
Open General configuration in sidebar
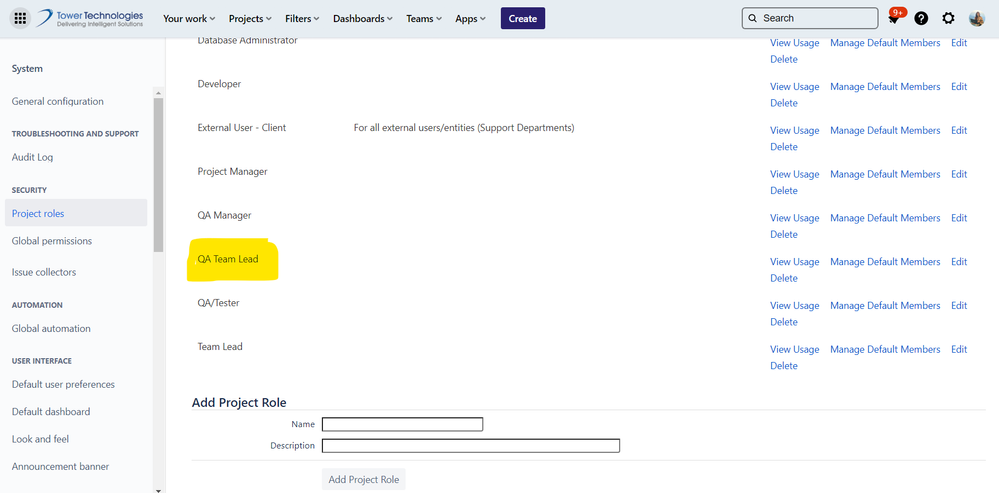57,101
